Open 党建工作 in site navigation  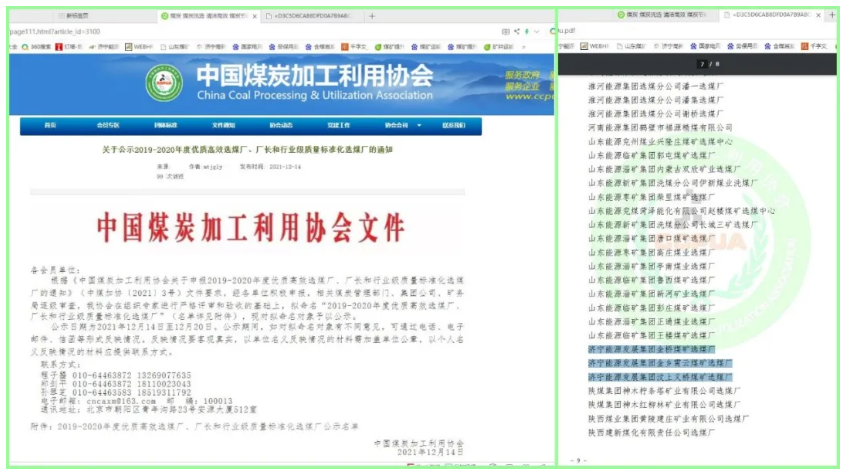339,125
